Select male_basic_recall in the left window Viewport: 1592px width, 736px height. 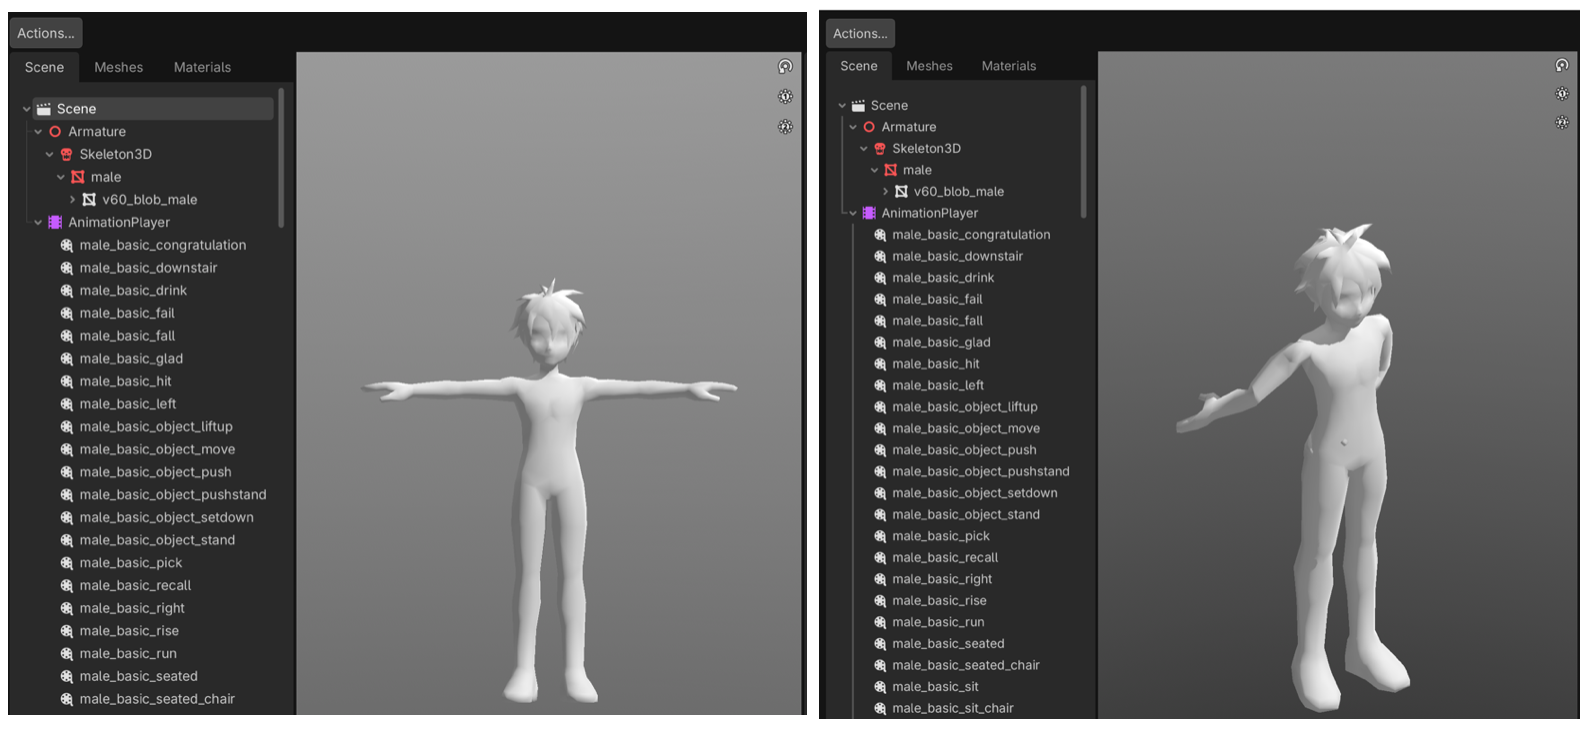pyautogui.click(x=135, y=586)
